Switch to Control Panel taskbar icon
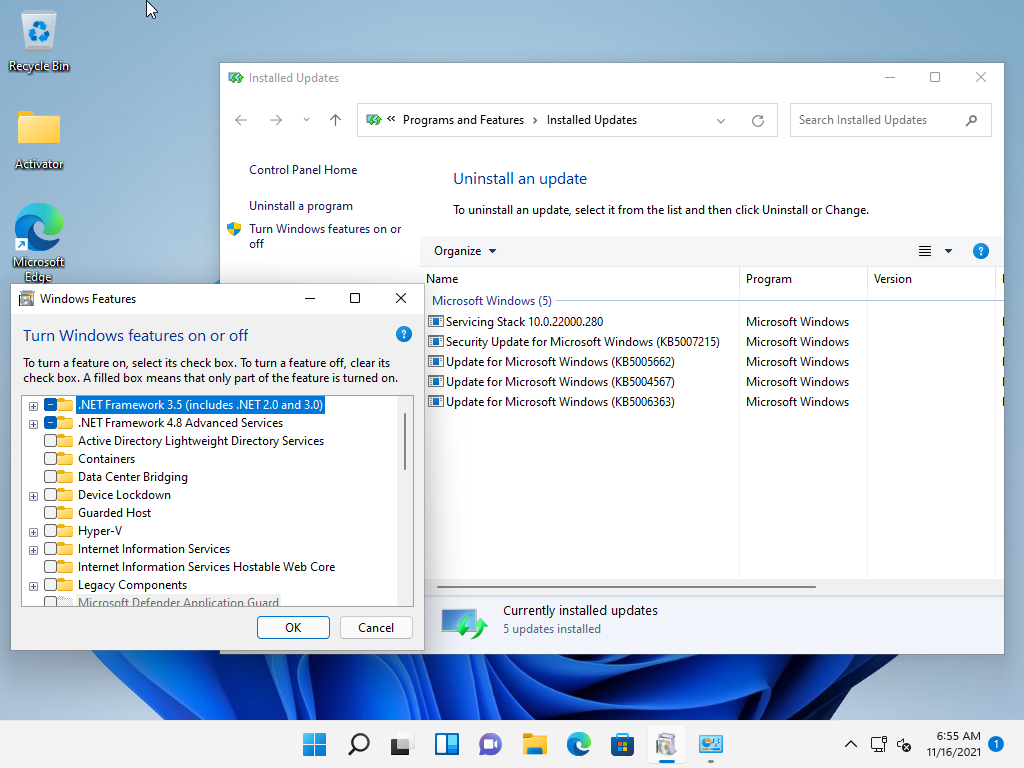Image resolution: width=1024 pixels, height=768 pixels. [x=711, y=744]
